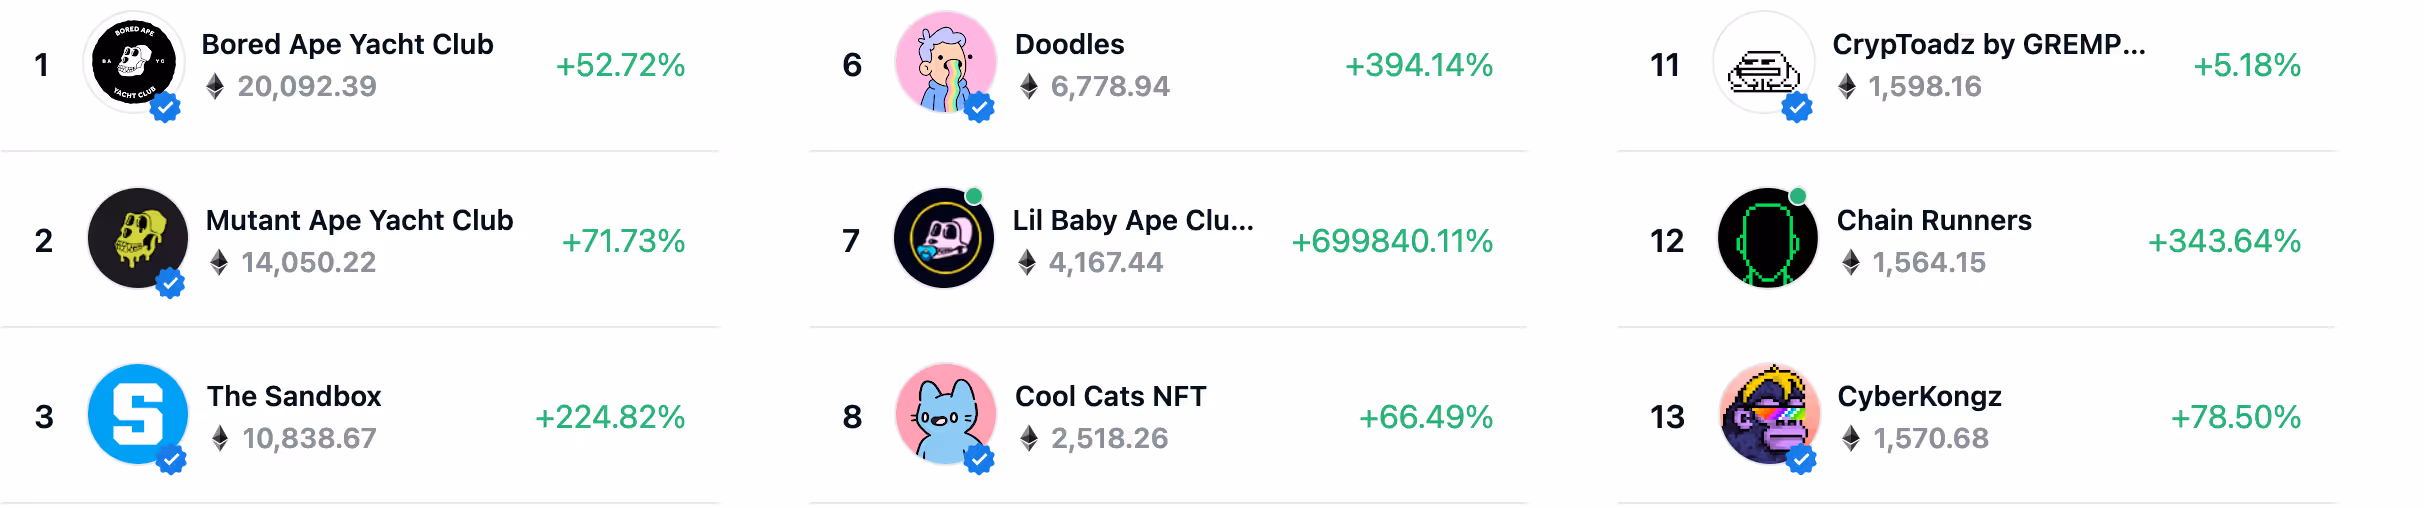The image size is (2424, 508).
Task: Click the Bored Ape Yacht Club skull logo
Action: pyautogui.click(x=134, y=63)
